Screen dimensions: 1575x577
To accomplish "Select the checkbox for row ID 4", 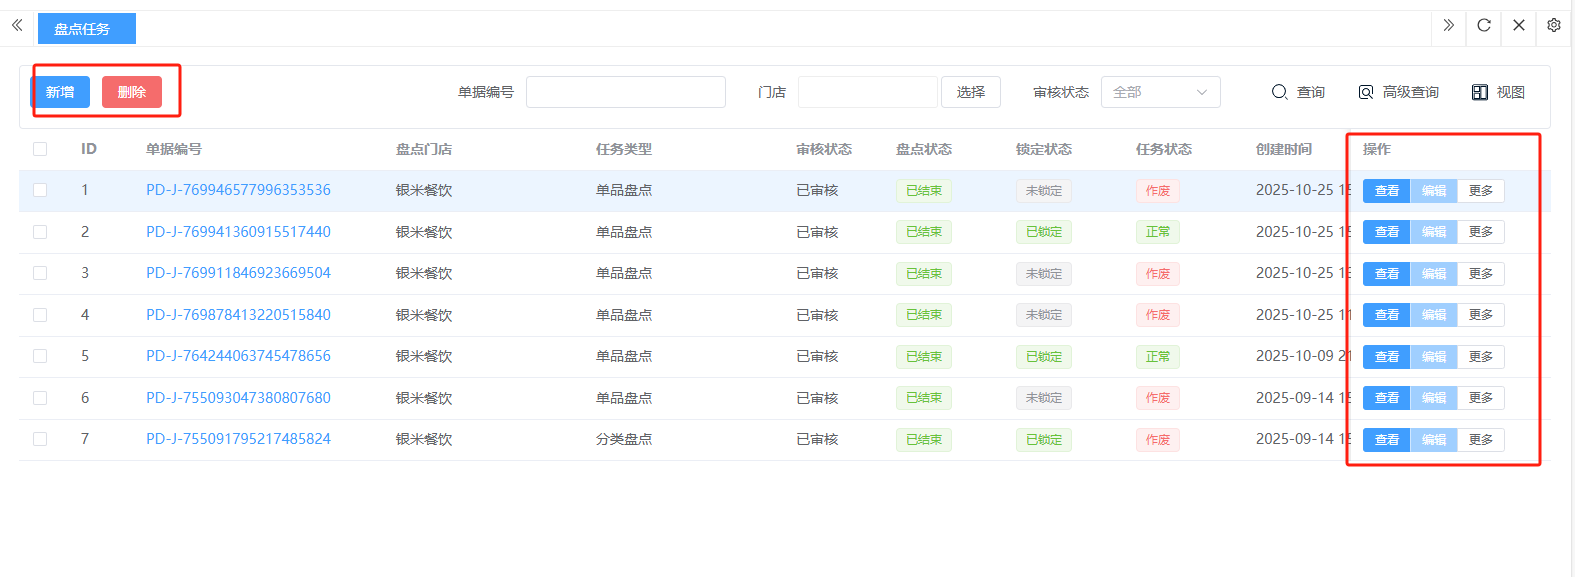I will [x=40, y=315].
